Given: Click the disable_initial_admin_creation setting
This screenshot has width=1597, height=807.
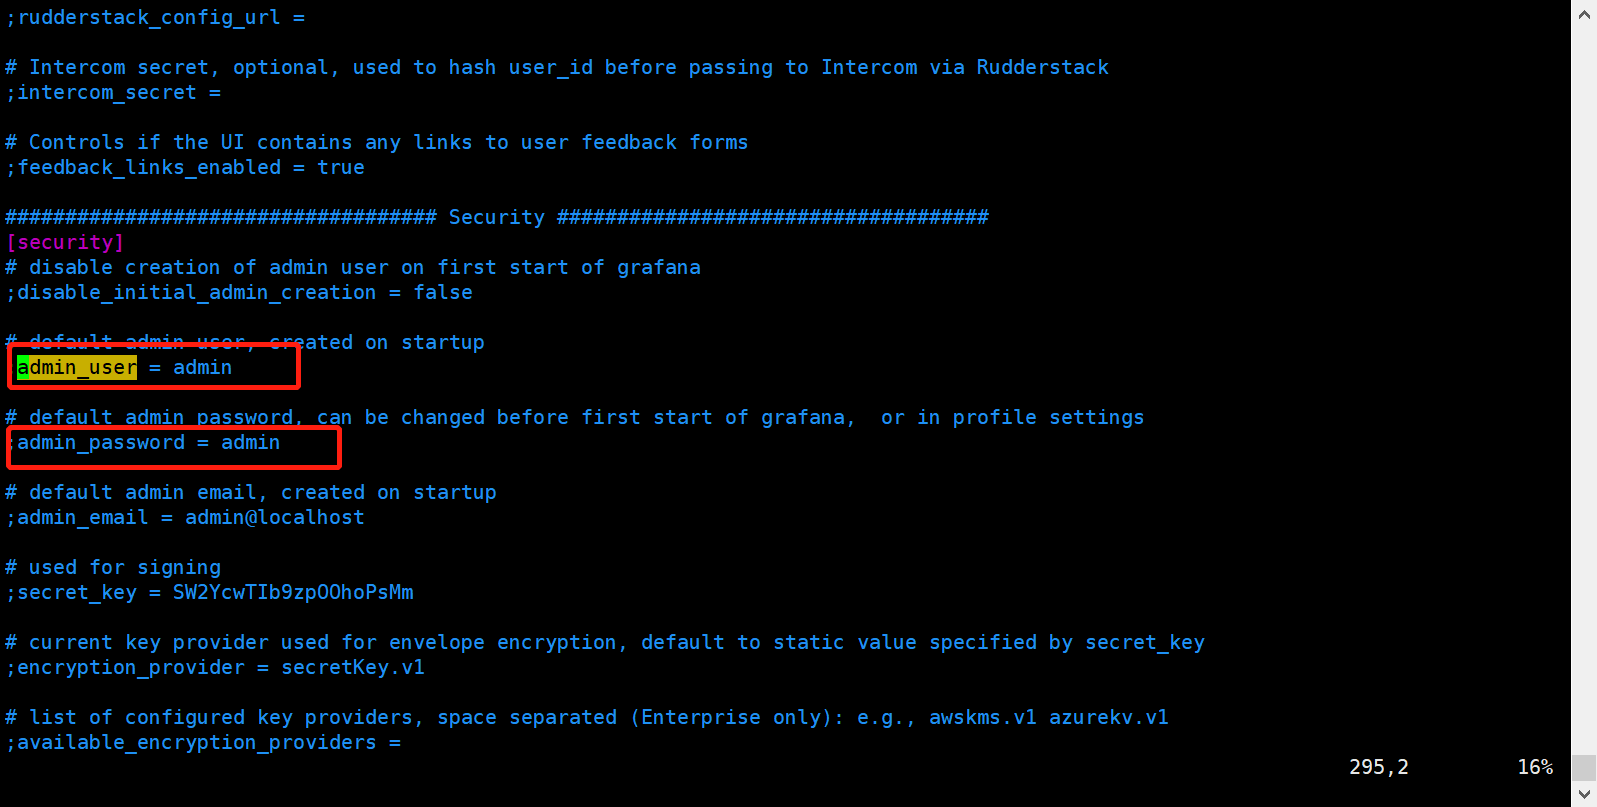Looking at the screenshot, I should pos(196,293).
